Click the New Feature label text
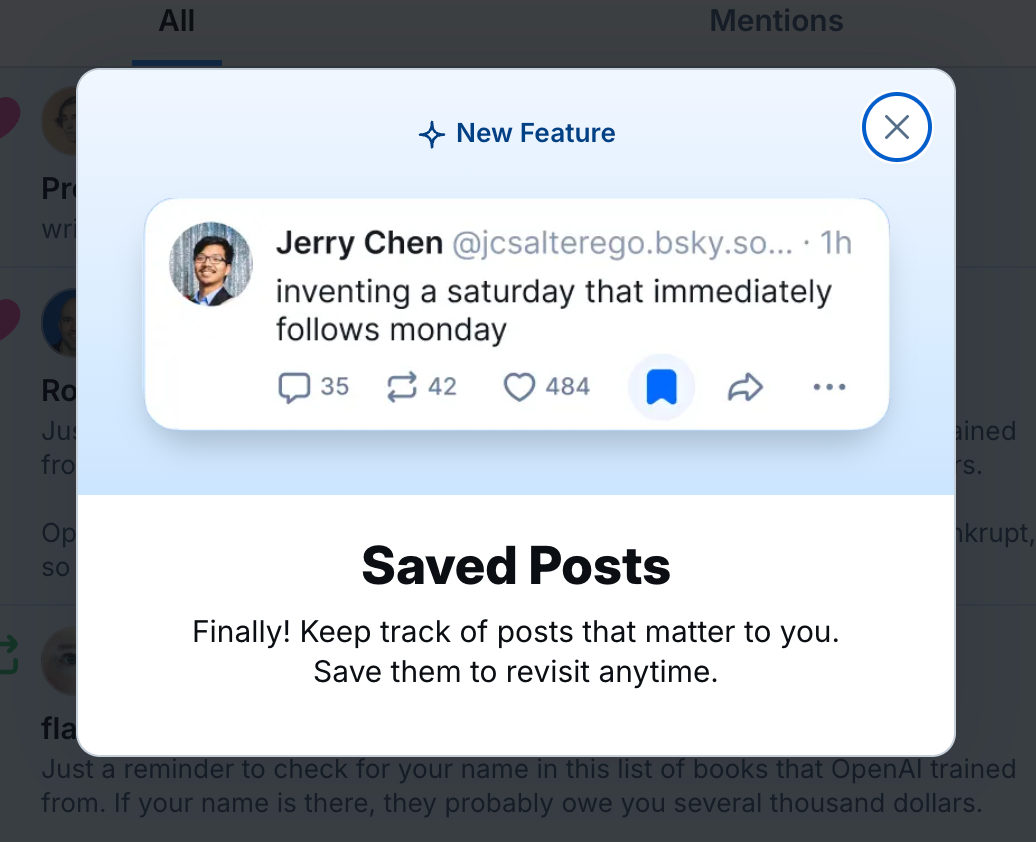 click(535, 133)
